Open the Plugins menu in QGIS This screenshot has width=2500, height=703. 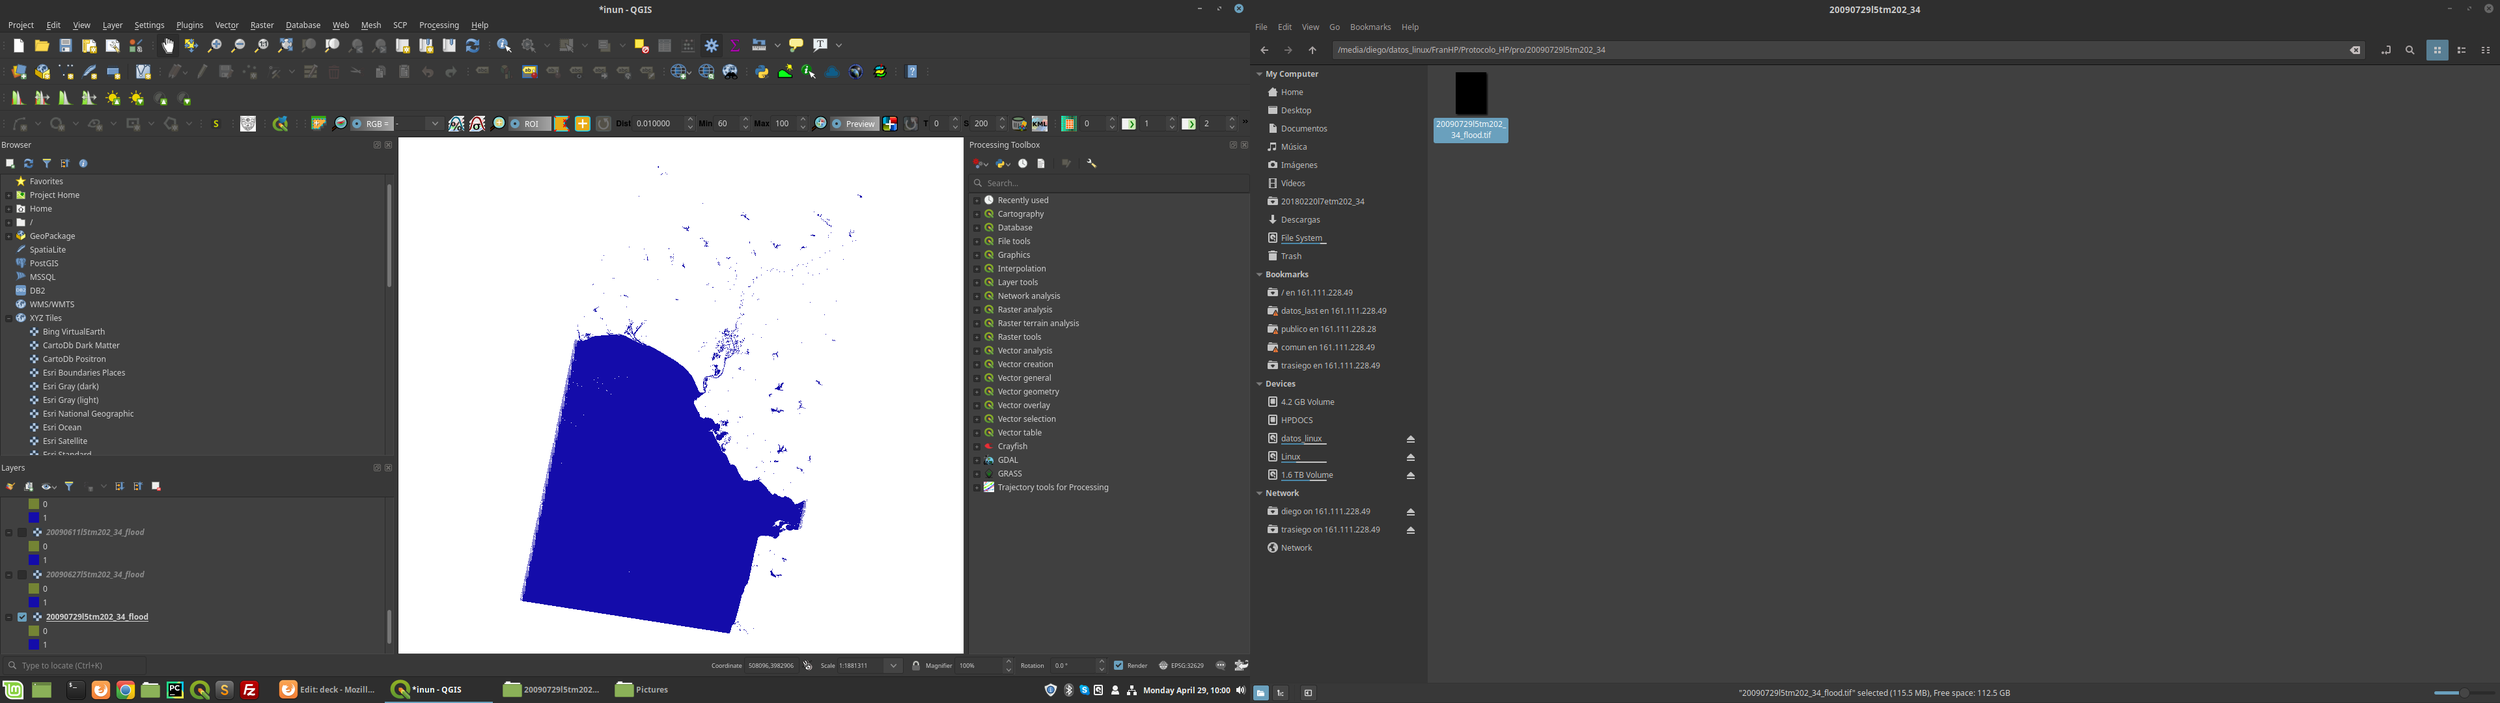tap(189, 25)
